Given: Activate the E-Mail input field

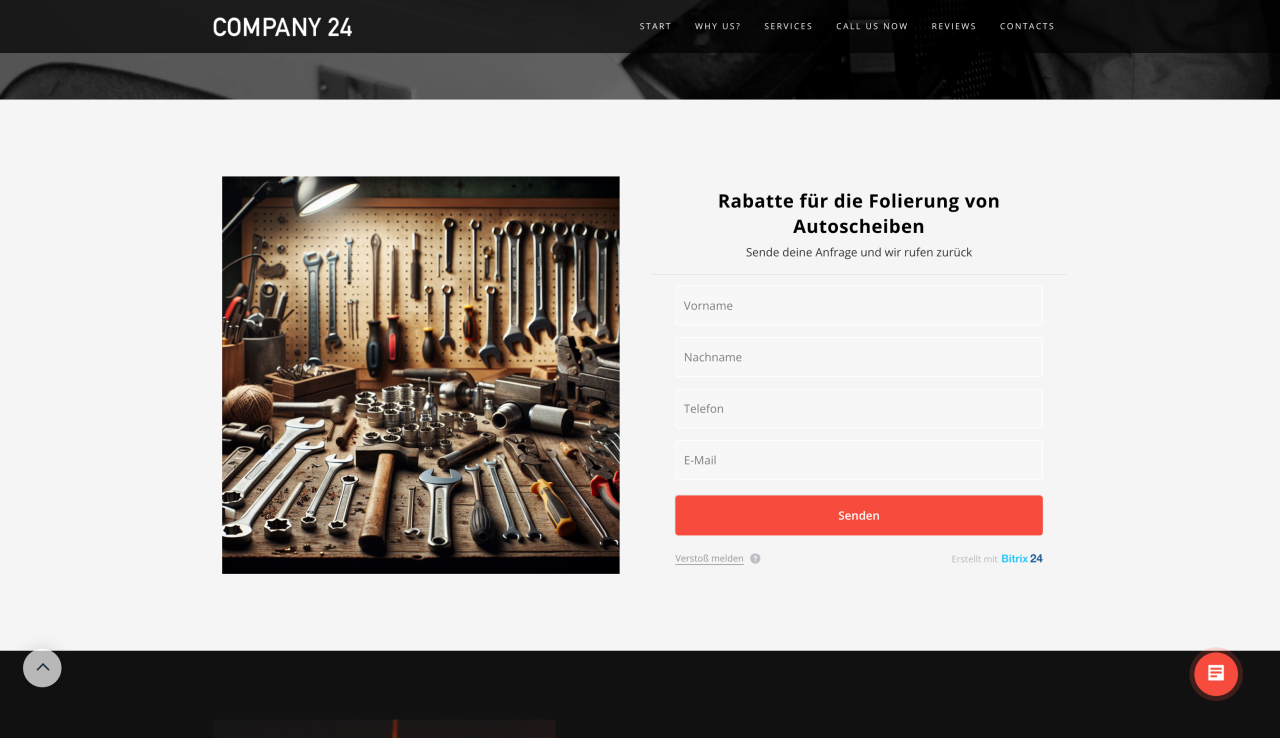Looking at the screenshot, I should coord(859,460).
